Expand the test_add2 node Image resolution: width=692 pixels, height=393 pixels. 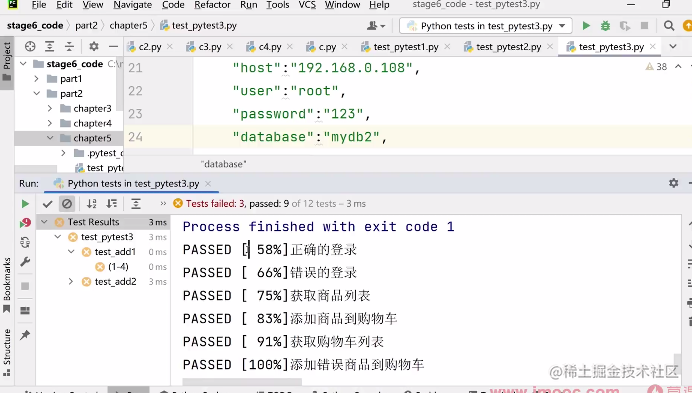[x=71, y=282]
